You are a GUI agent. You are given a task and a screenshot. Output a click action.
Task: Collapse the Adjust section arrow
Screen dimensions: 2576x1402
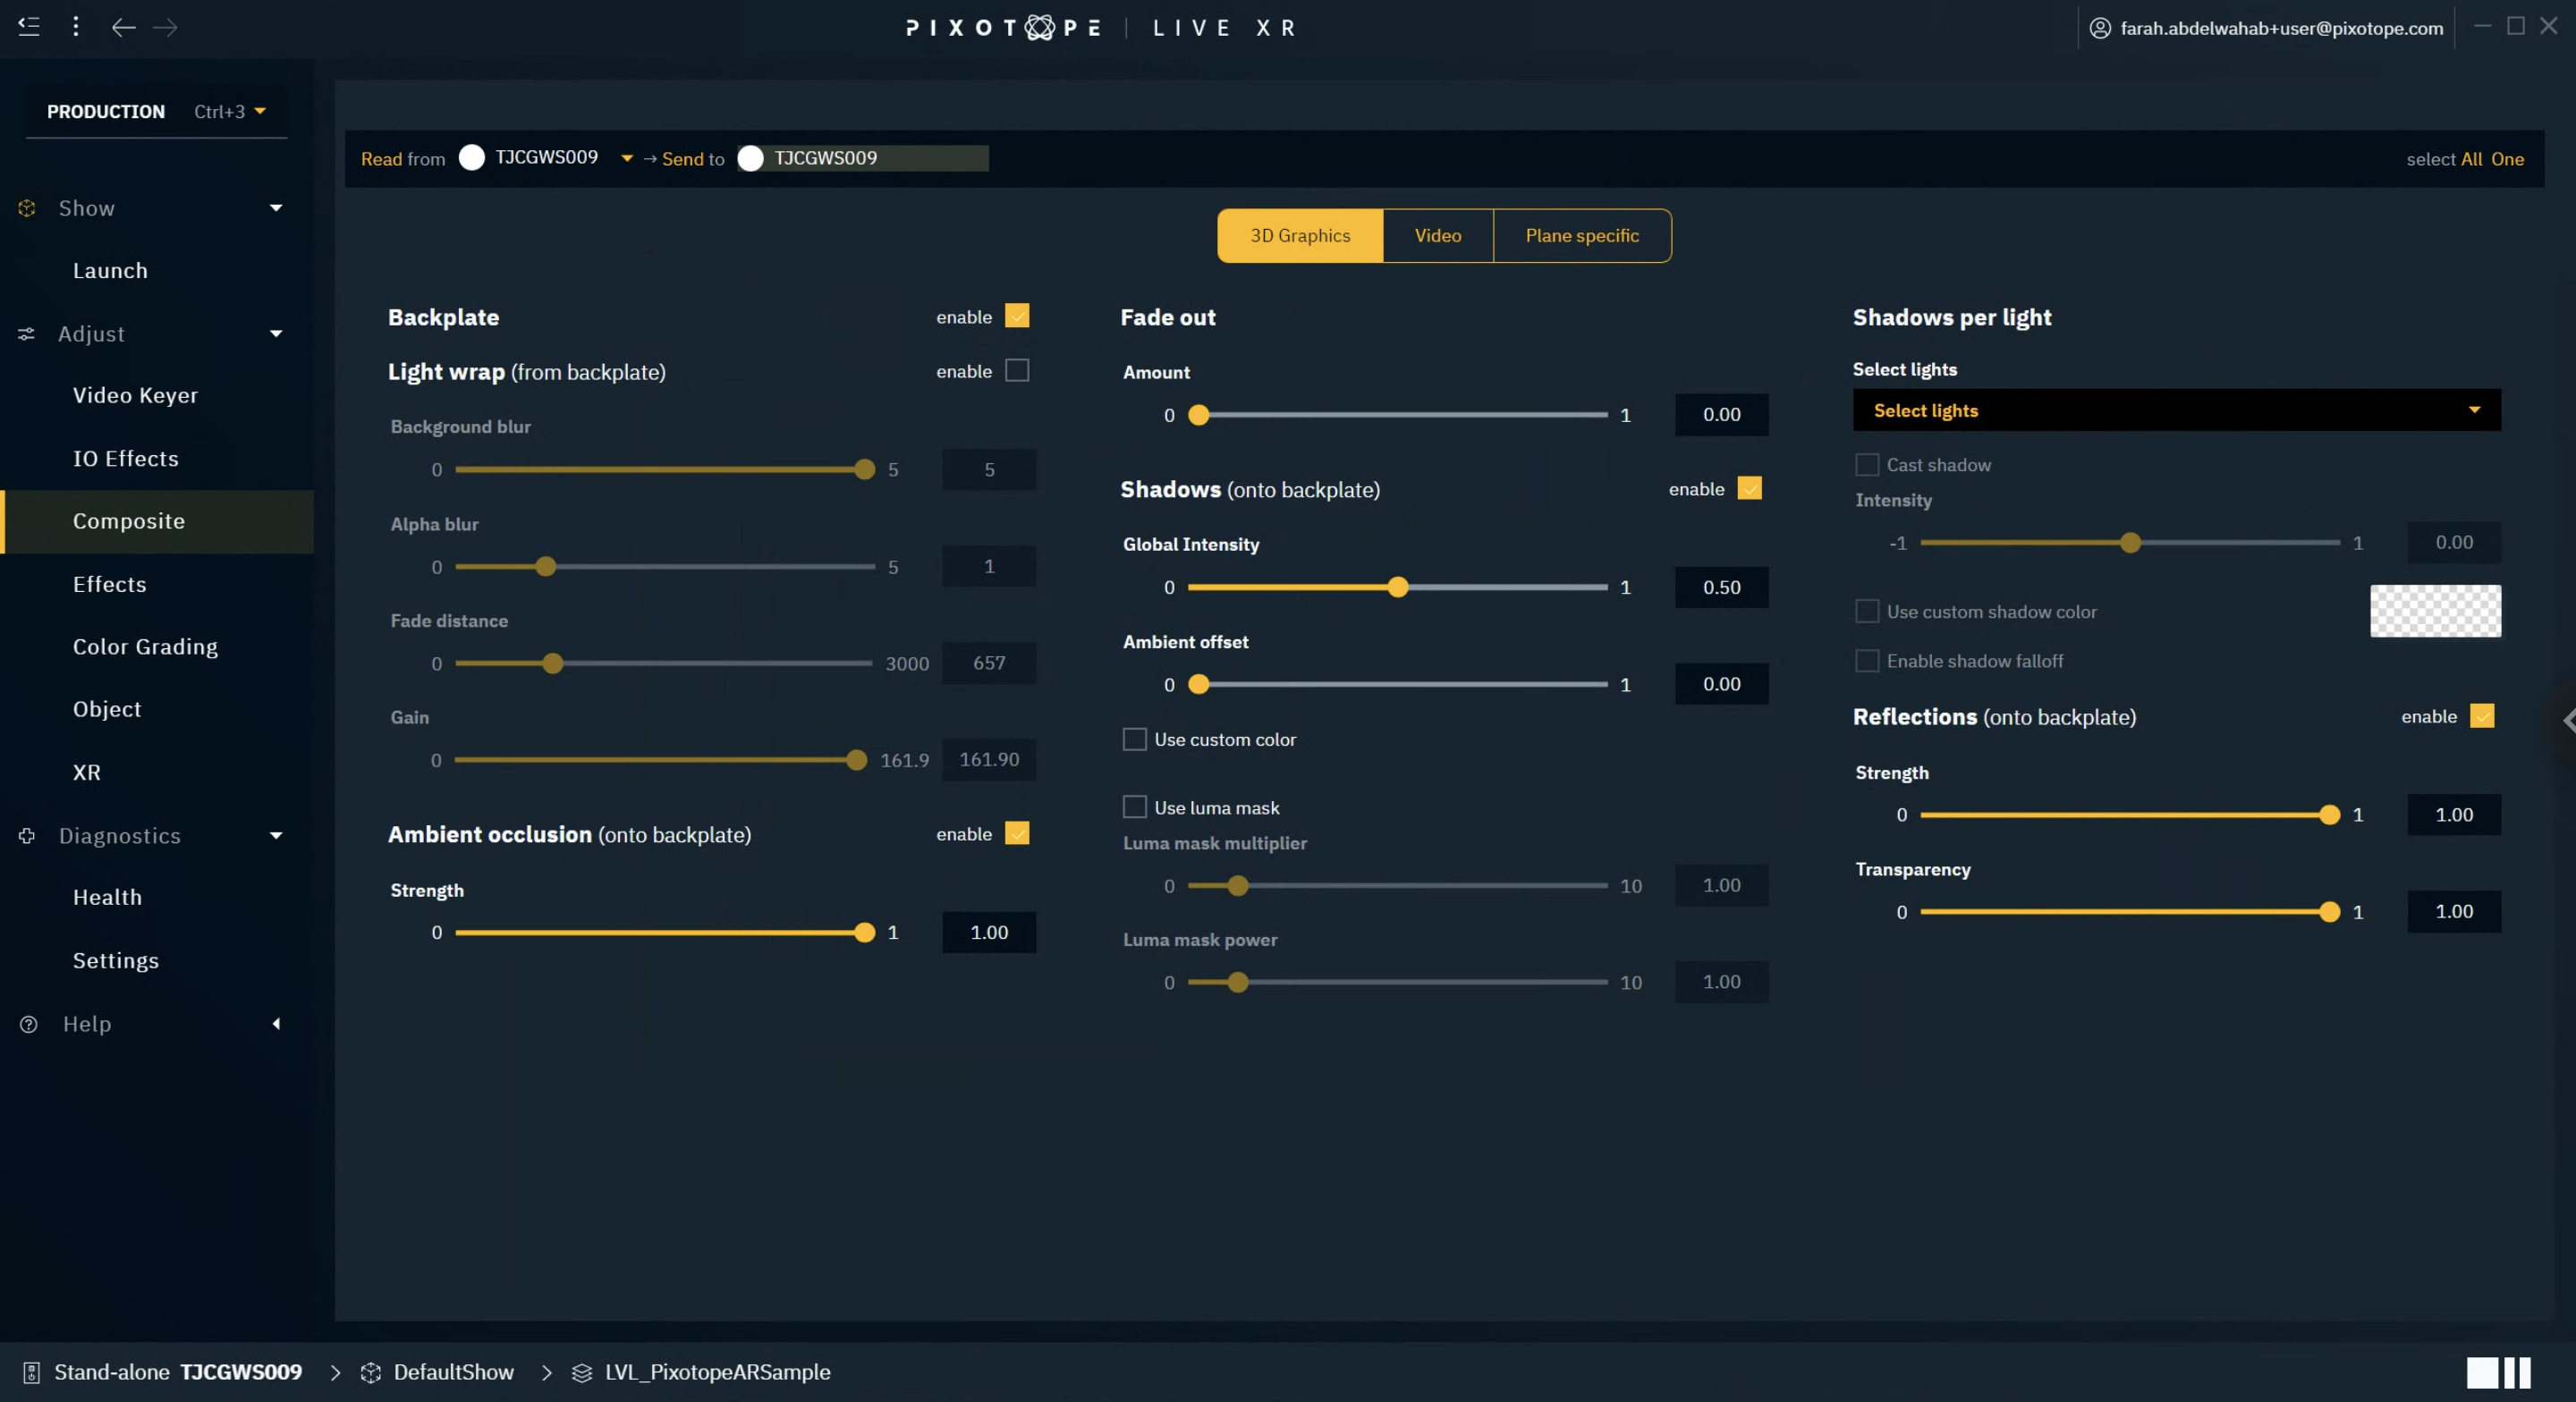click(276, 334)
